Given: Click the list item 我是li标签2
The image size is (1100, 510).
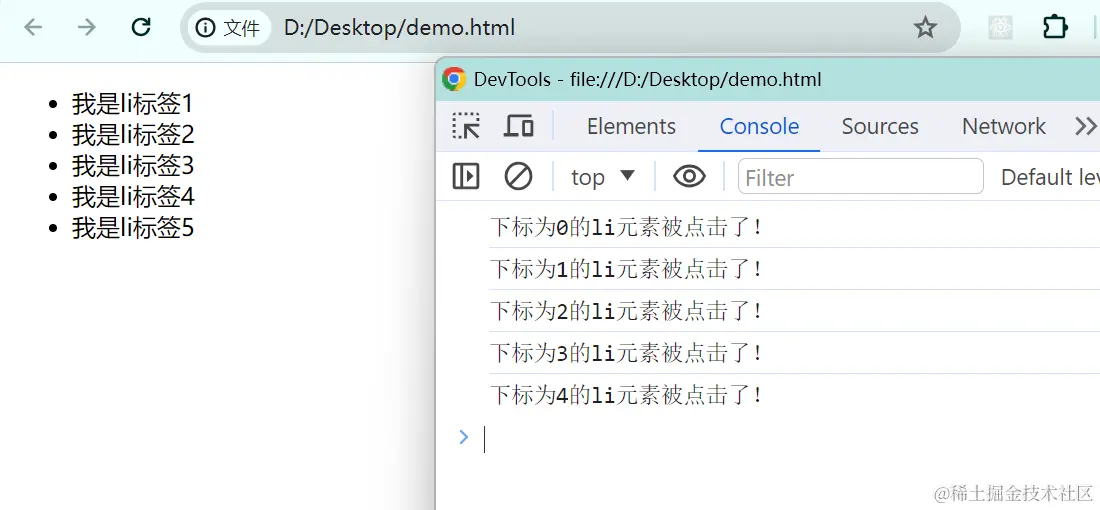Looking at the screenshot, I should [x=133, y=135].
